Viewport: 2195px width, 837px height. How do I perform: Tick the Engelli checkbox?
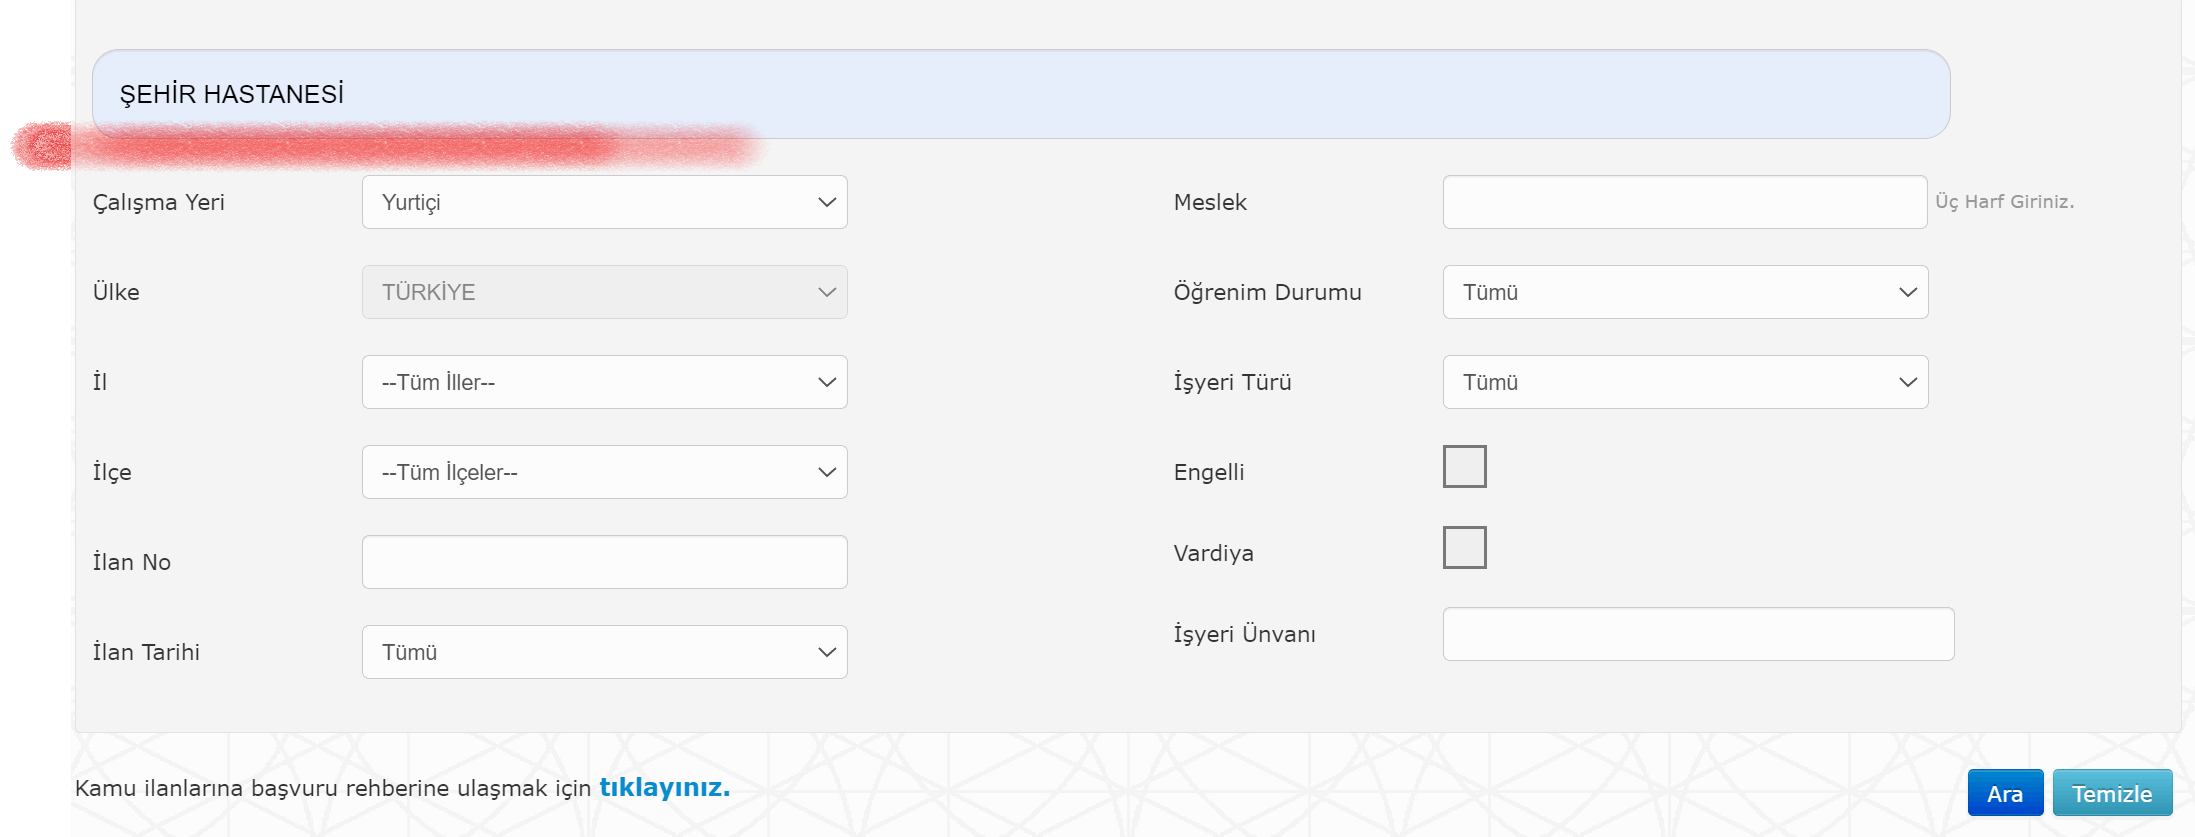coord(1465,467)
